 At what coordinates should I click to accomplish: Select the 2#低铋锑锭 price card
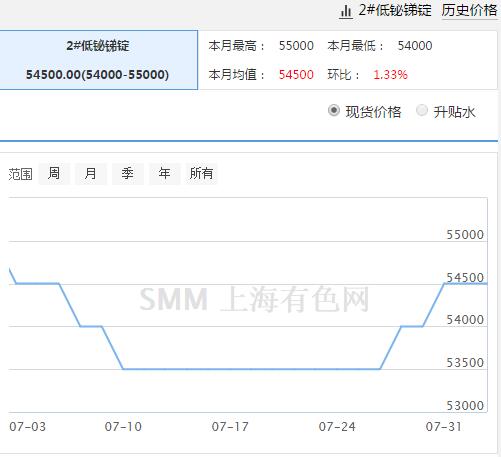(x=98, y=60)
